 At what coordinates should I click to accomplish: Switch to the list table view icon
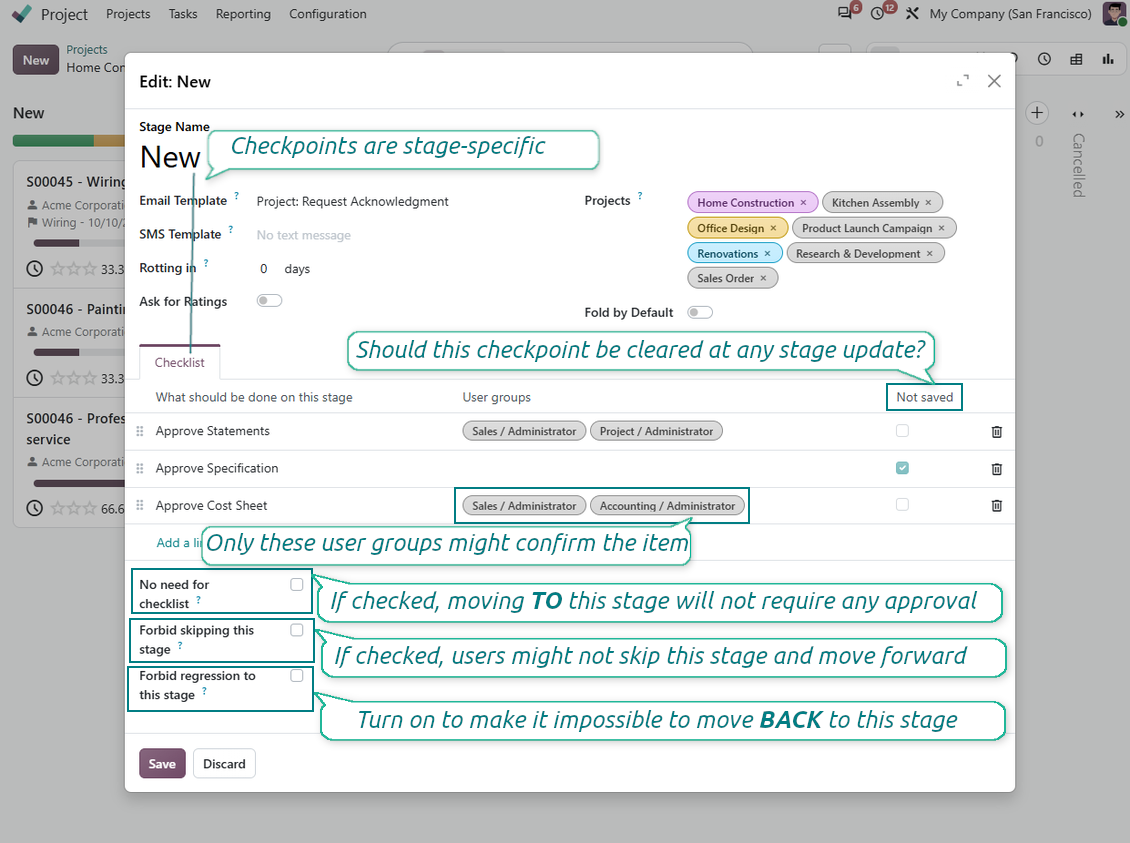coord(1076,59)
